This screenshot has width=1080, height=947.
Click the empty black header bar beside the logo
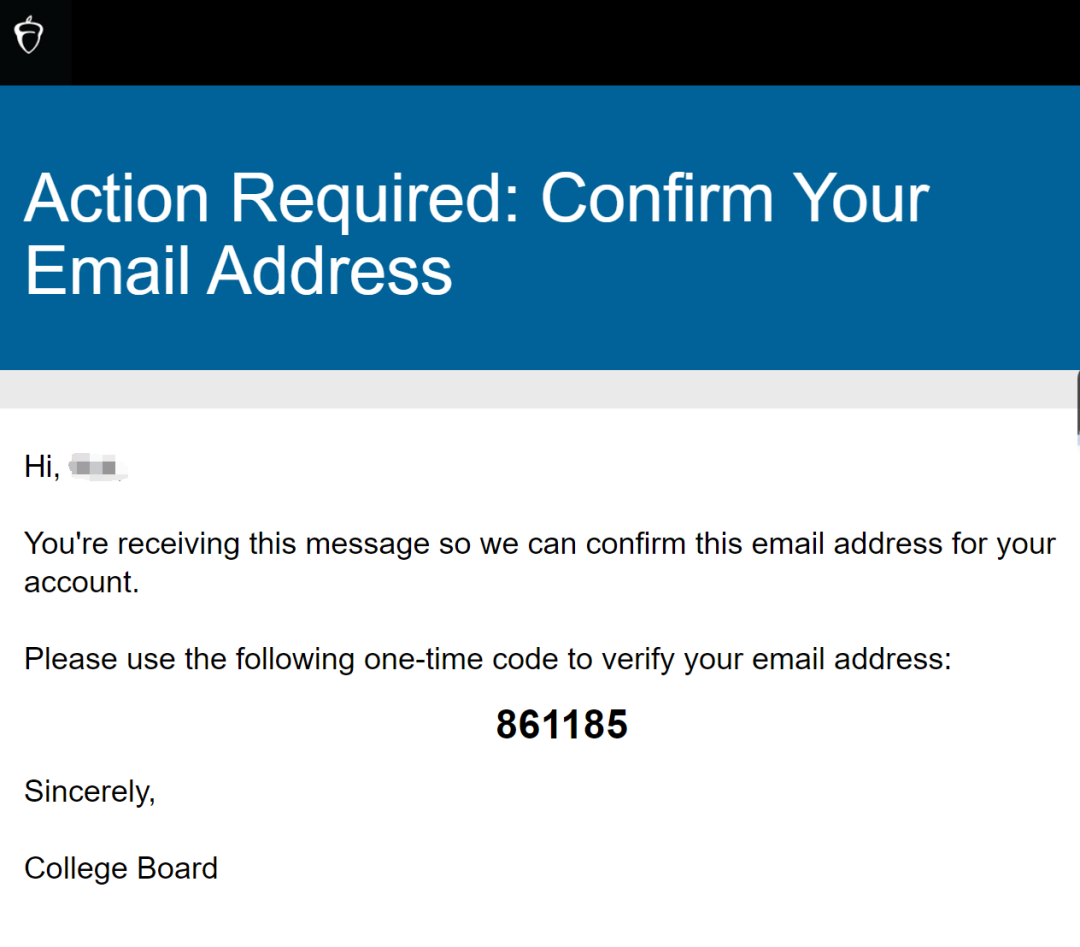click(560, 42)
